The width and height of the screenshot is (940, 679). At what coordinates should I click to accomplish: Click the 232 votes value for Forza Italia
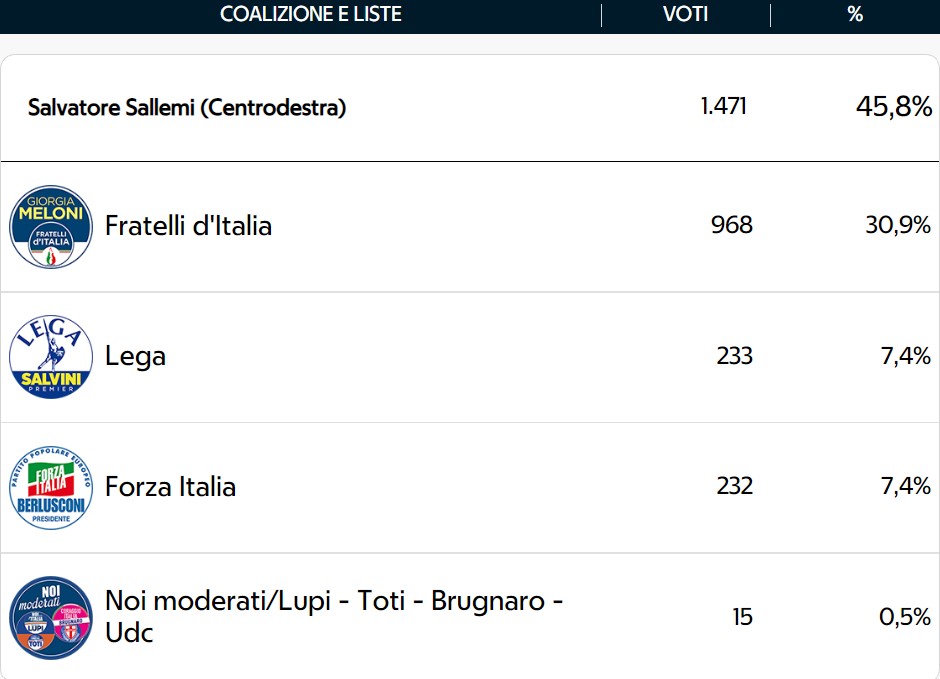pos(734,486)
